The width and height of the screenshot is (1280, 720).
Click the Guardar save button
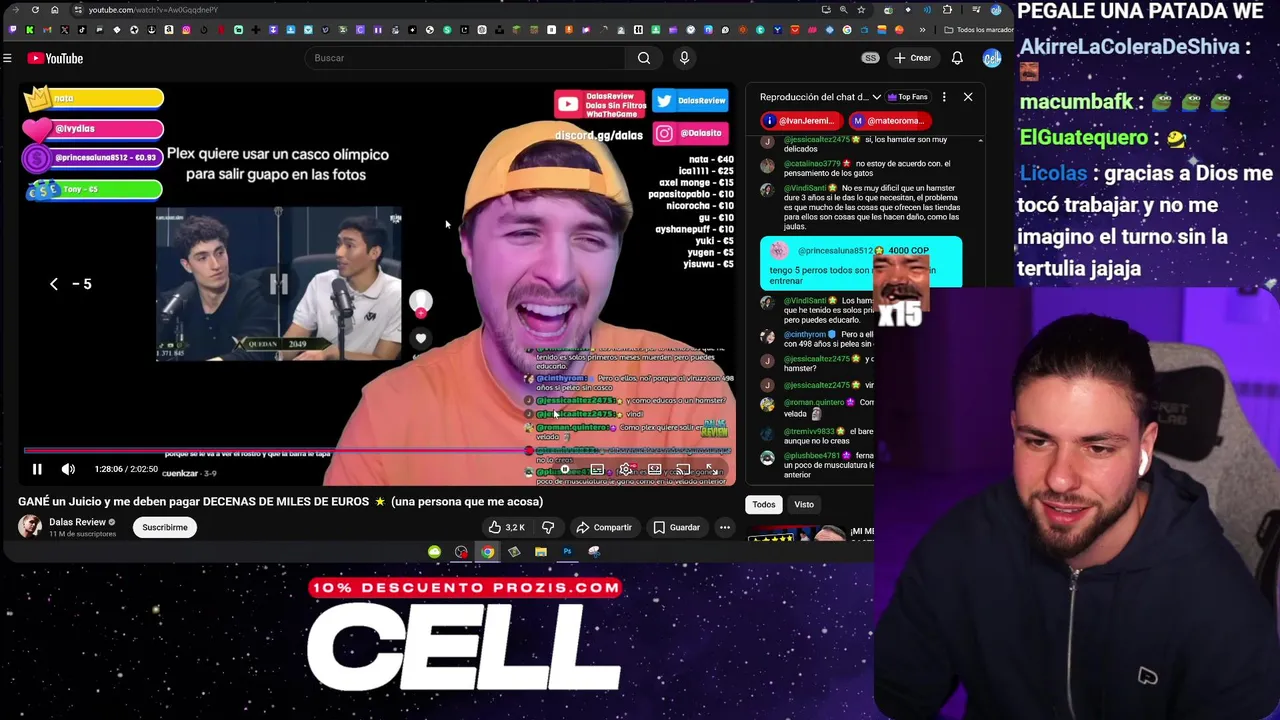point(676,527)
